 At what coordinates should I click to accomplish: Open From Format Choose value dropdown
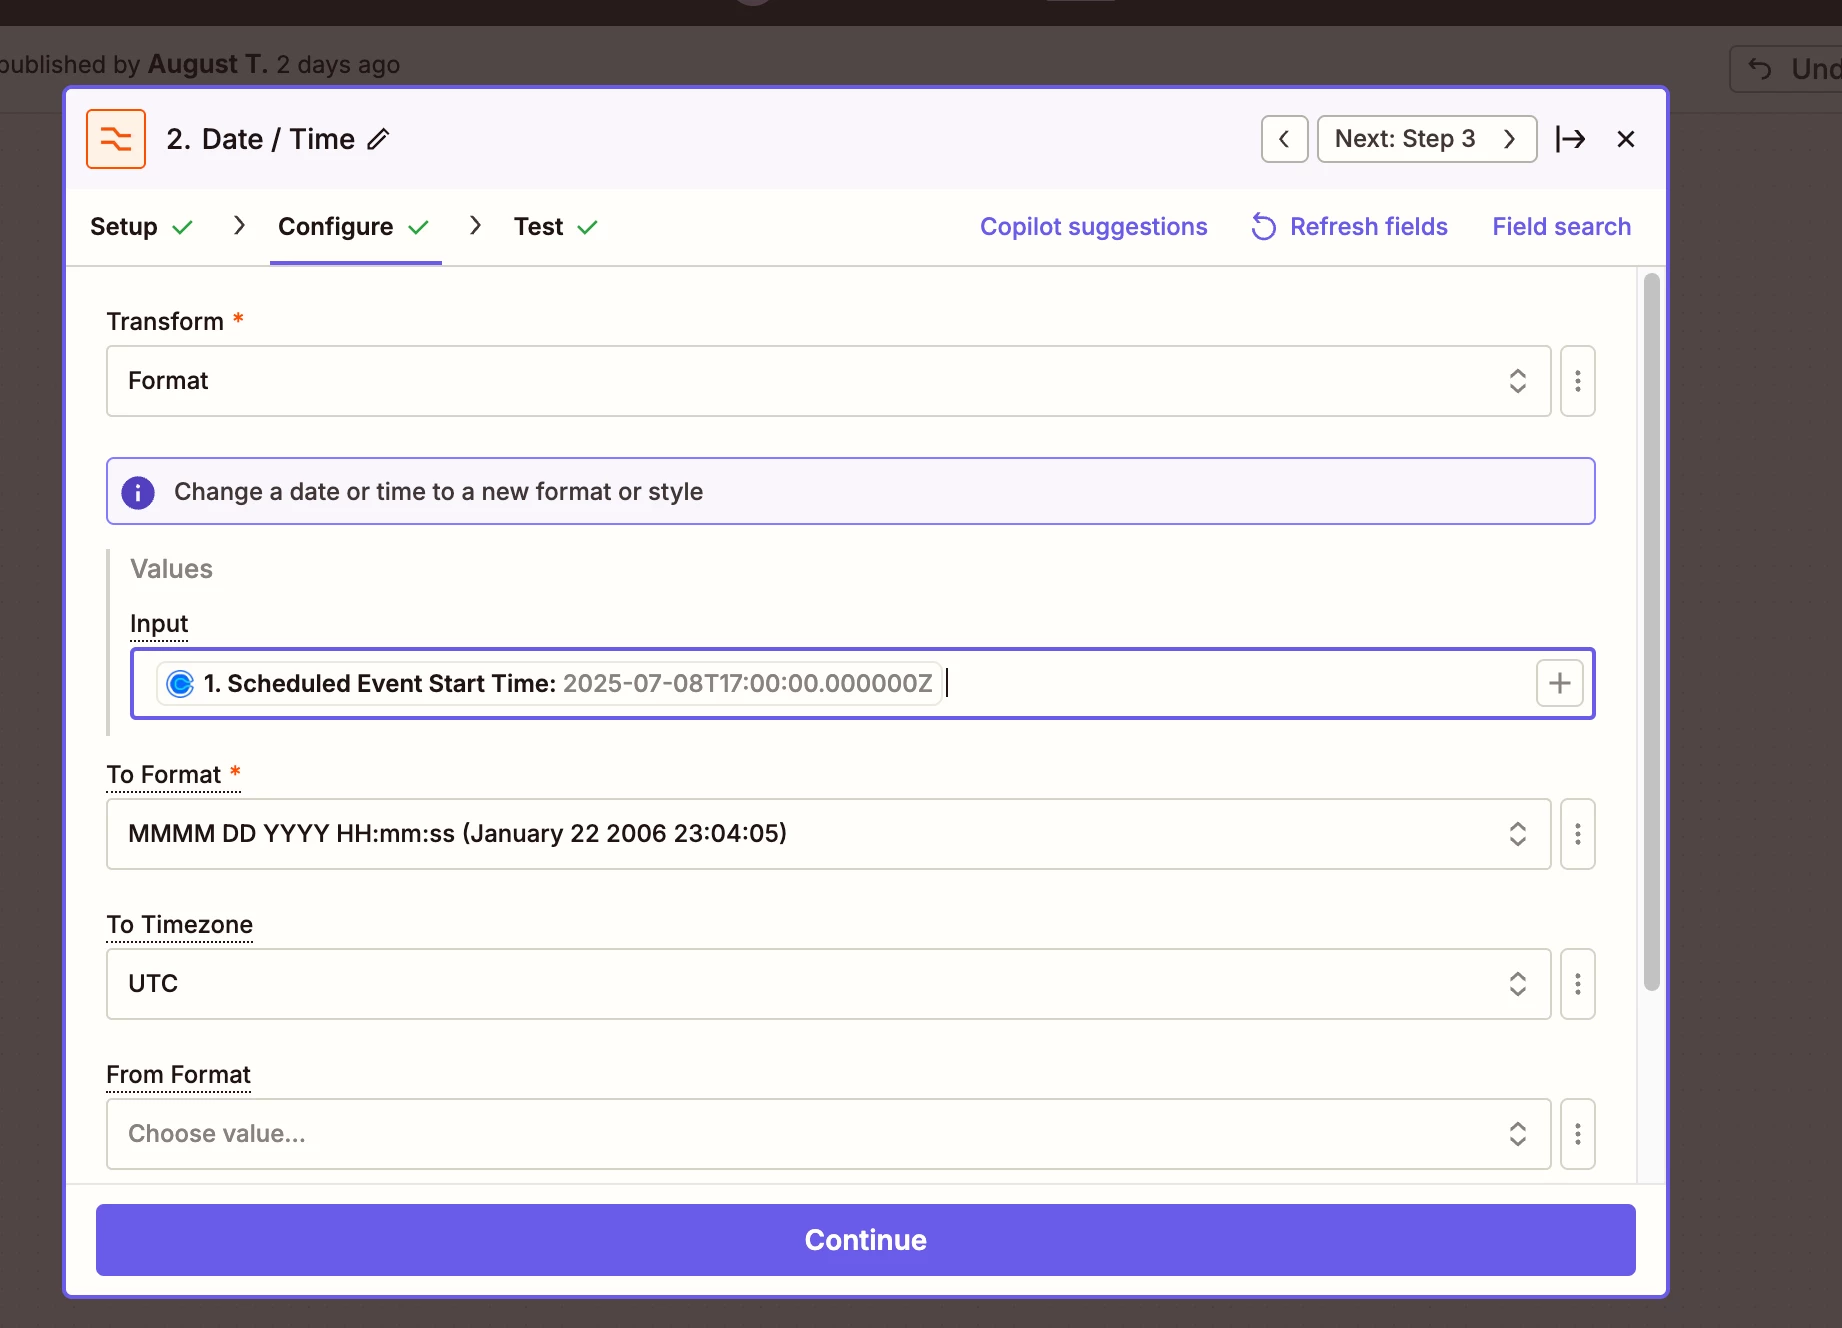(828, 1134)
